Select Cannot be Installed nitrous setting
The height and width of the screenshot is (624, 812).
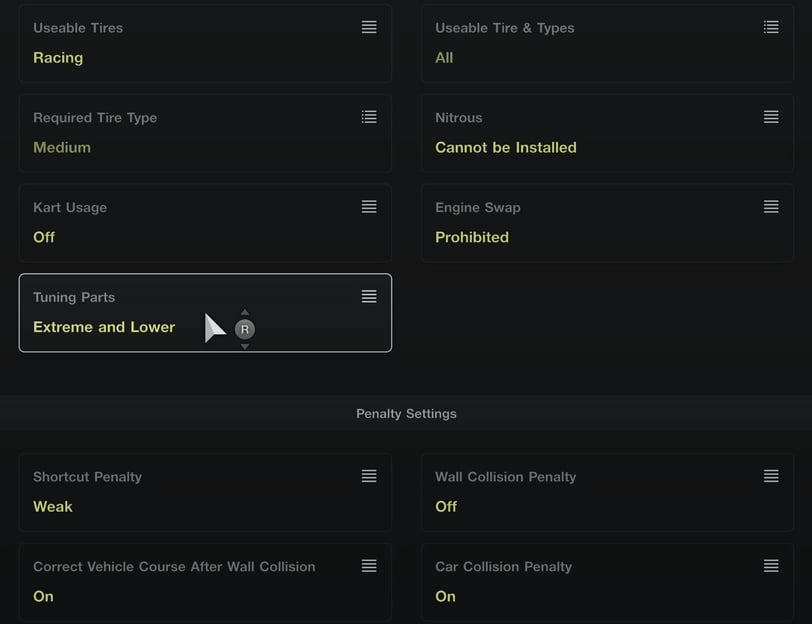(505, 148)
